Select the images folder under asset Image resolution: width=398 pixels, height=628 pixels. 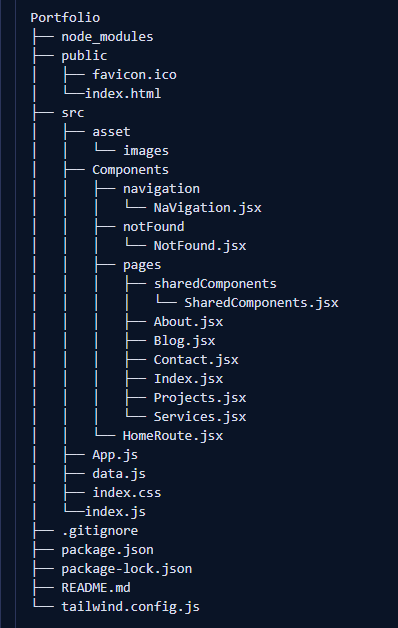coord(146,151)
